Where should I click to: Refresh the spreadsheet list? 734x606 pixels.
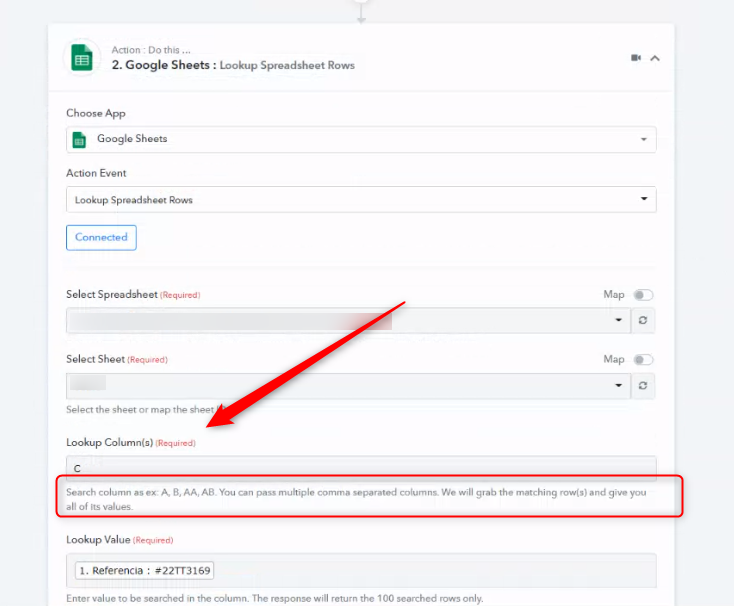pyautogui.click(x=643, y=320)
